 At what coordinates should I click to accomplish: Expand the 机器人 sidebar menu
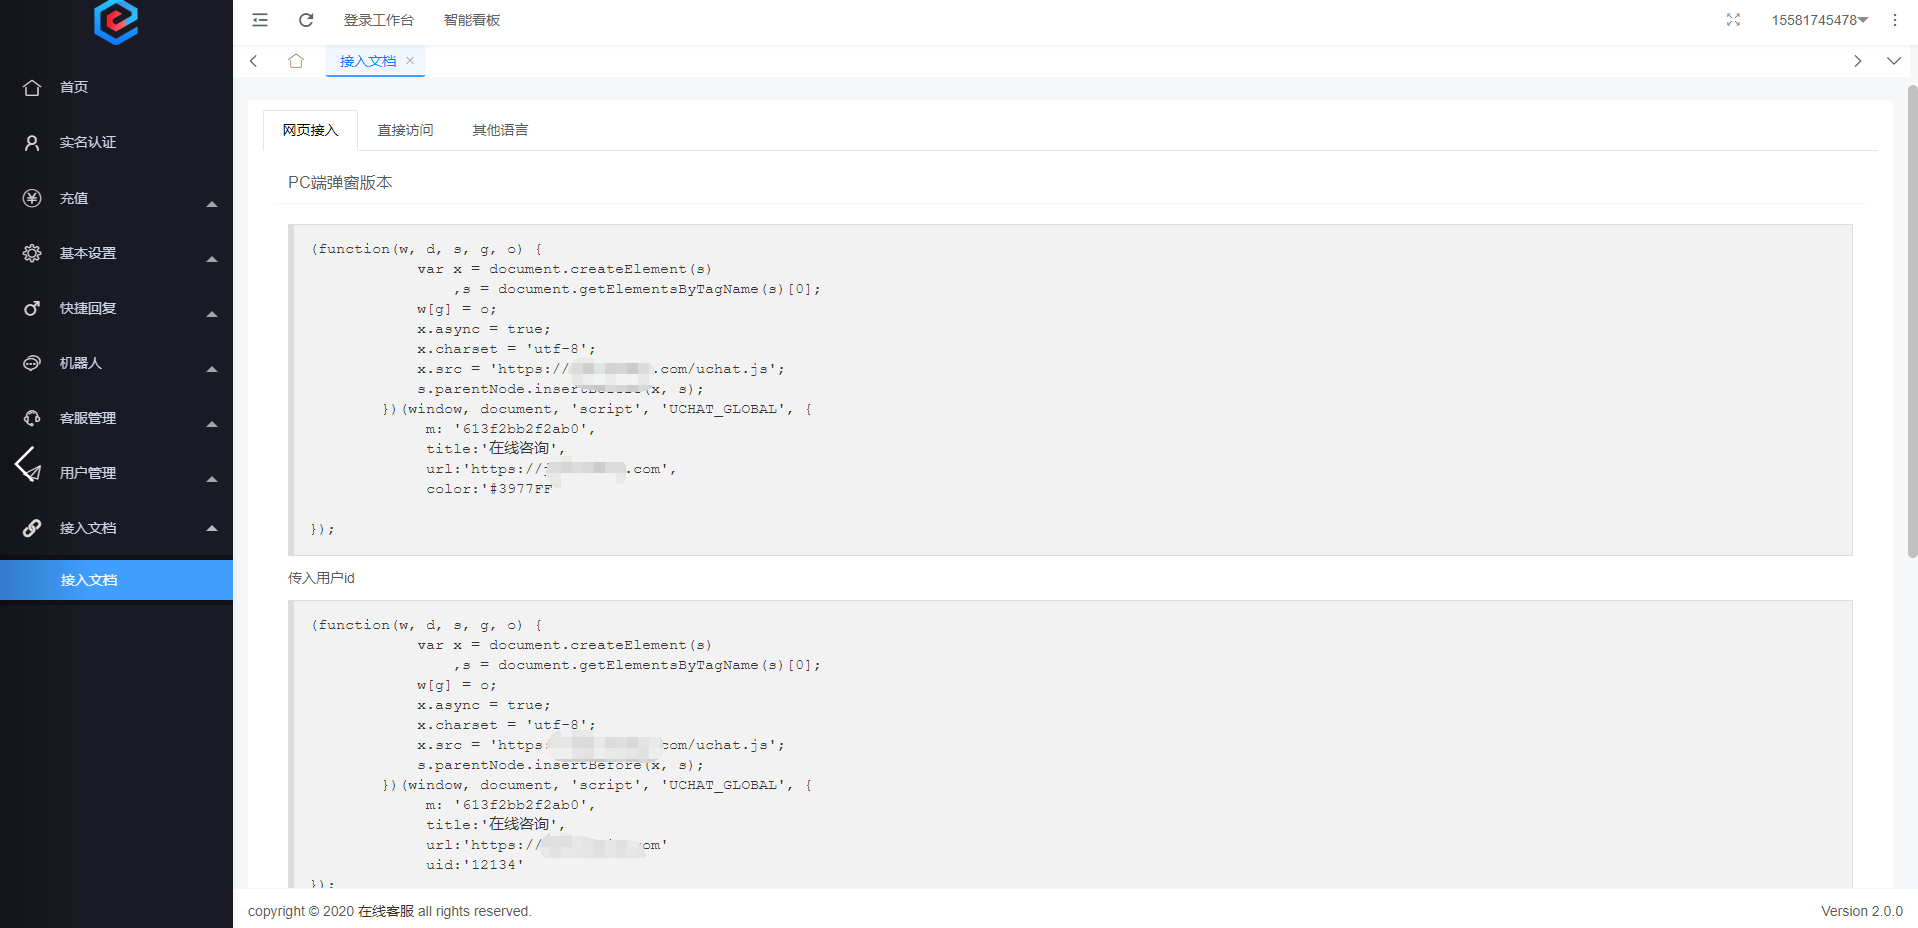[x=116, y=363]
